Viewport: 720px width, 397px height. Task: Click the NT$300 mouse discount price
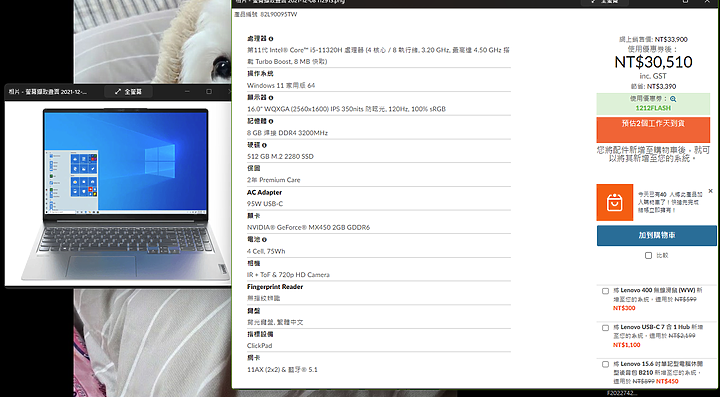pos(624,308)
